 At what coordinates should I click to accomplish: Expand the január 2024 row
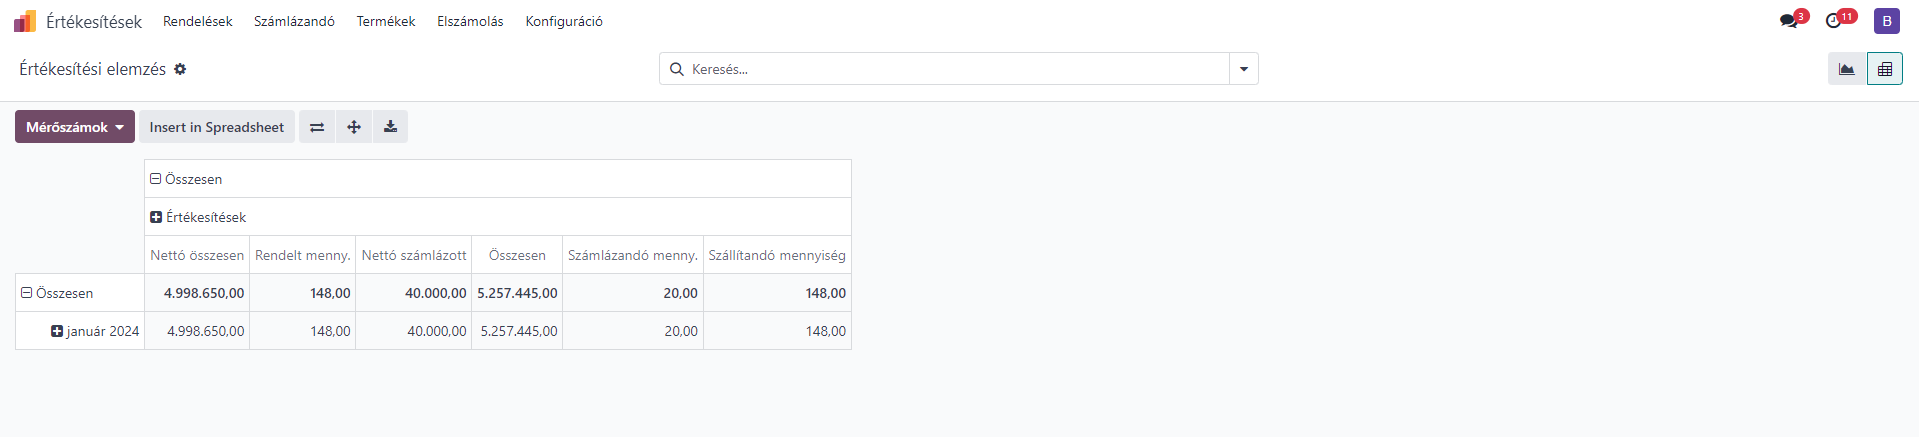(x=95, y=331)
